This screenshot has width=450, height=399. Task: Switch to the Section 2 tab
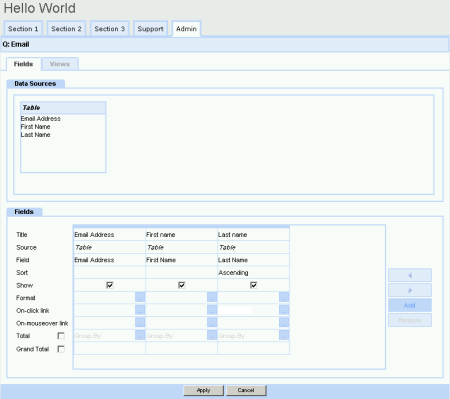[x=66, y=29]
